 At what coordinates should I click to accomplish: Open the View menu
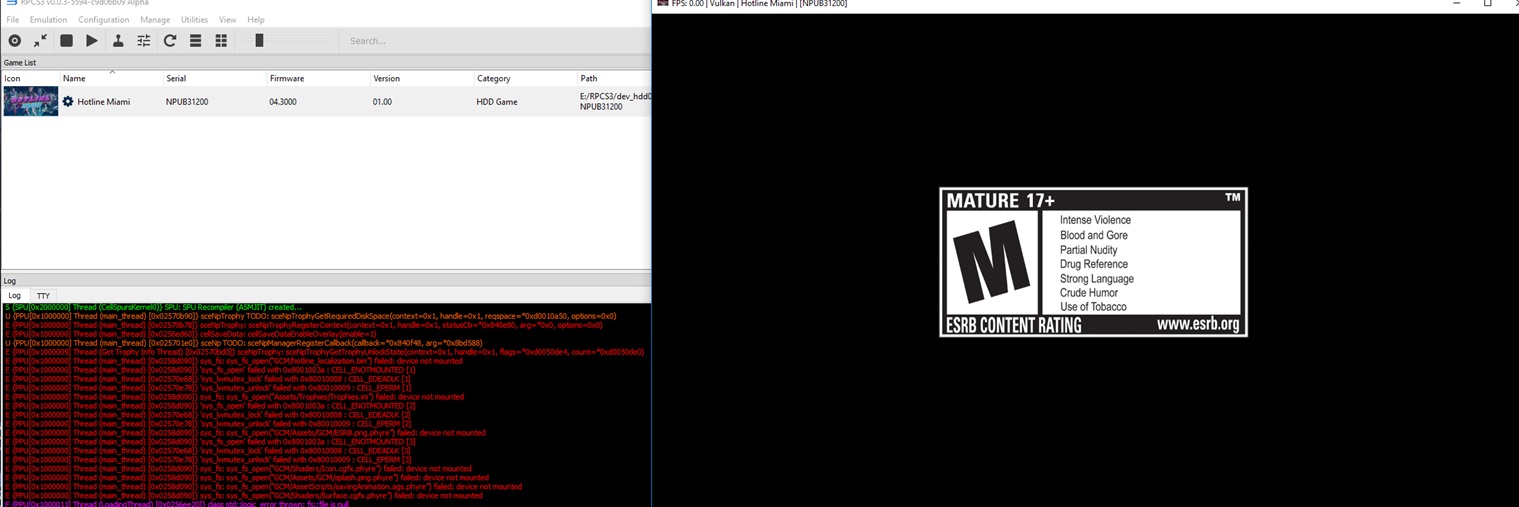[228, 20]
